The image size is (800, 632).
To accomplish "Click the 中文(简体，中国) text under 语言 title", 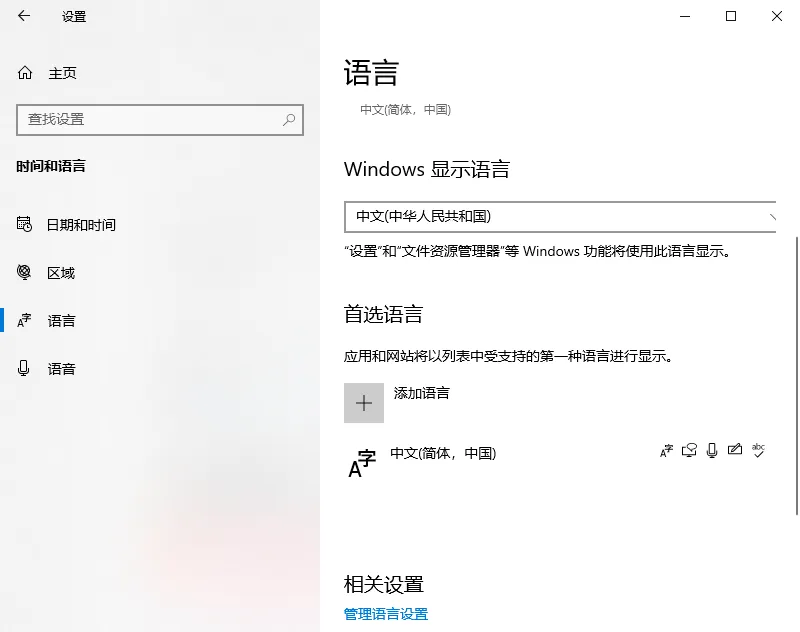I will click(406, 110).
